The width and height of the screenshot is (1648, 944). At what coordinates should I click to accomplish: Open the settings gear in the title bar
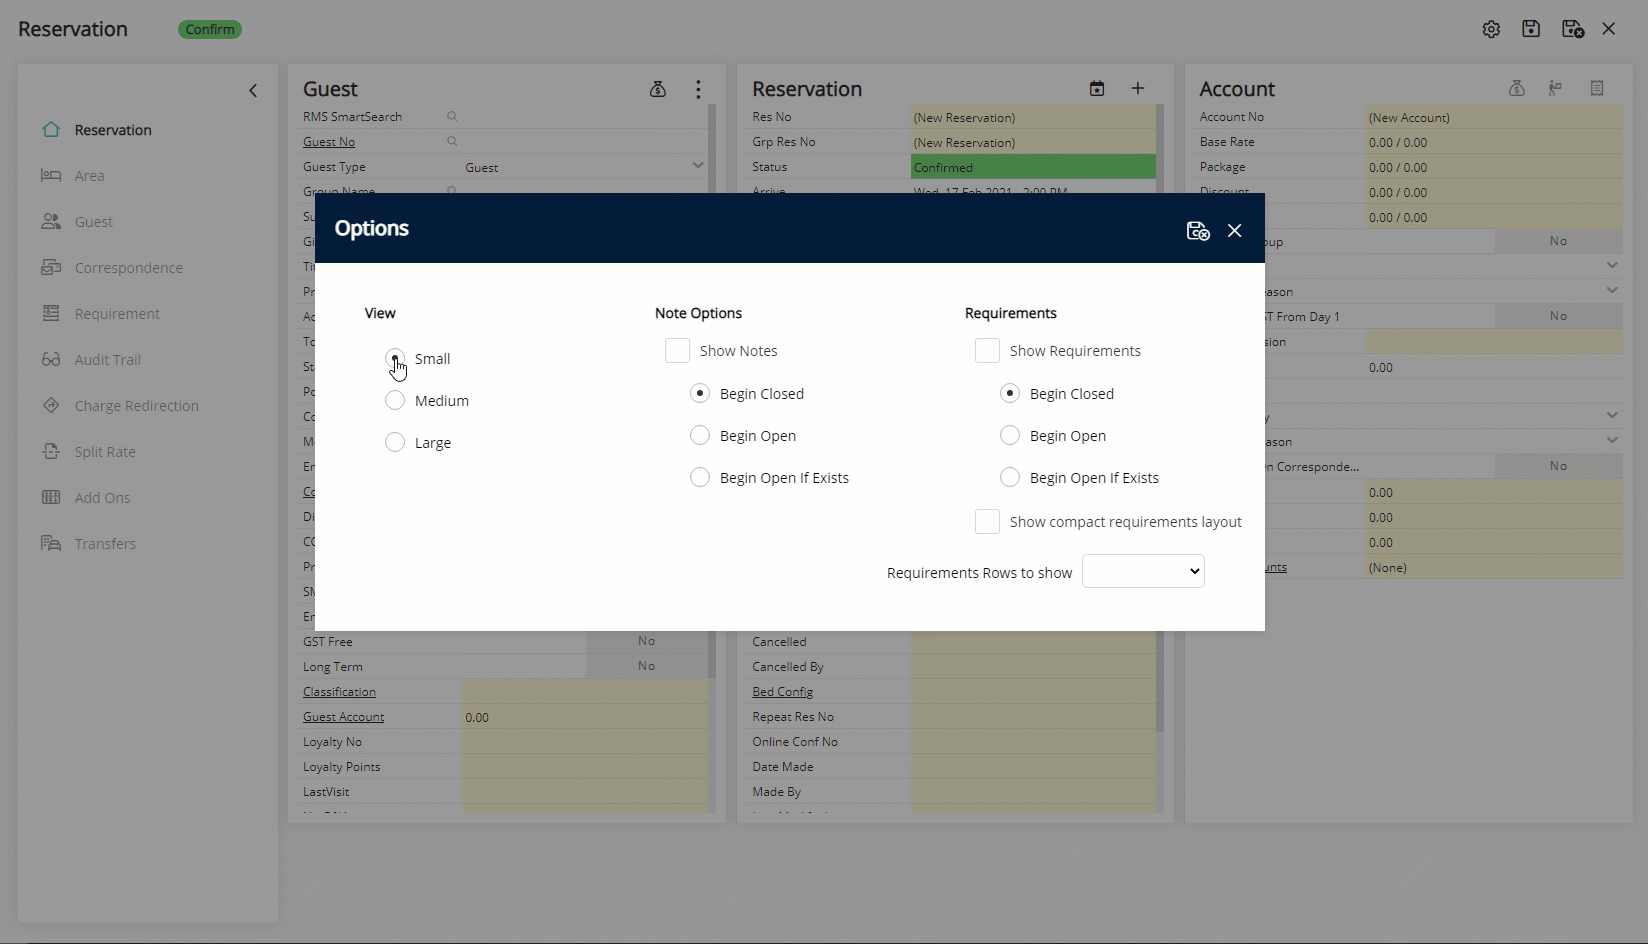pyautogui.click(x=1491, y=29)
